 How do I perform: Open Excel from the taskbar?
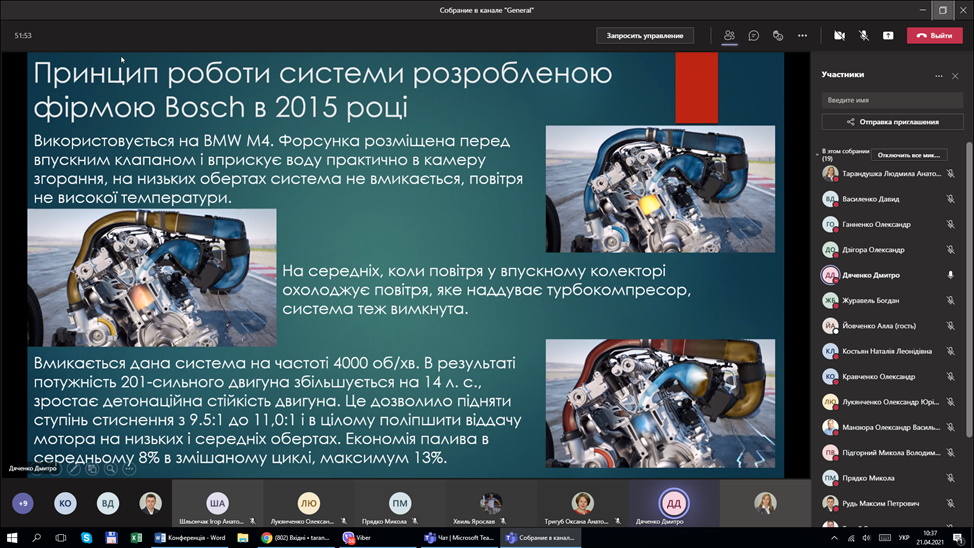(x=136, y=537)
